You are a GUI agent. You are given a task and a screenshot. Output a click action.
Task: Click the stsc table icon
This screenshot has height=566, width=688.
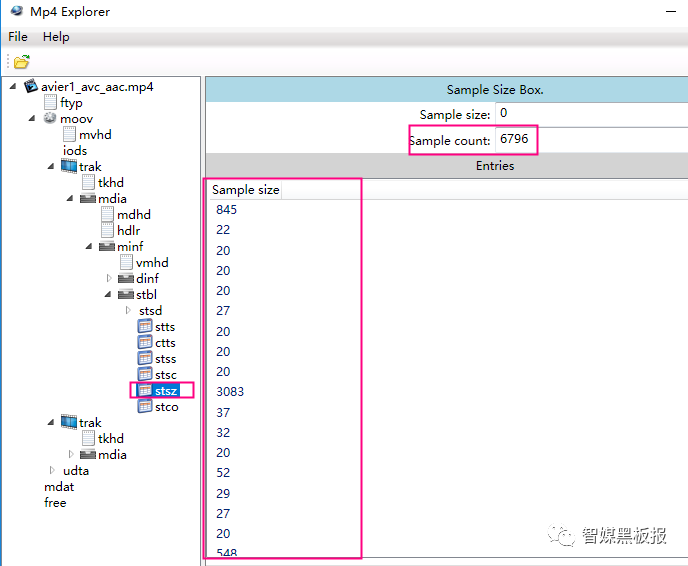click(x=145, y=374)
